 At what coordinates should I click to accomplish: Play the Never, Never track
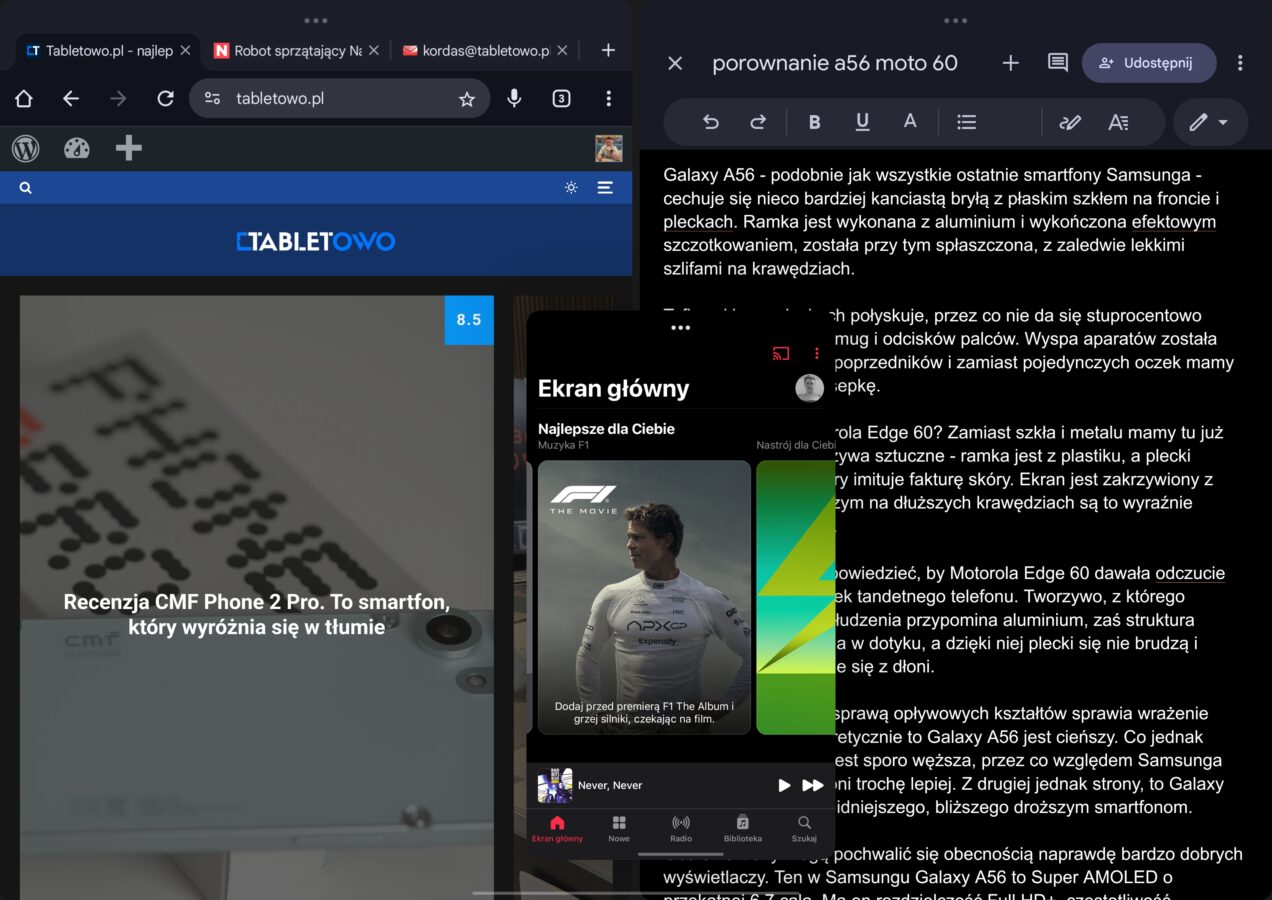784,785
